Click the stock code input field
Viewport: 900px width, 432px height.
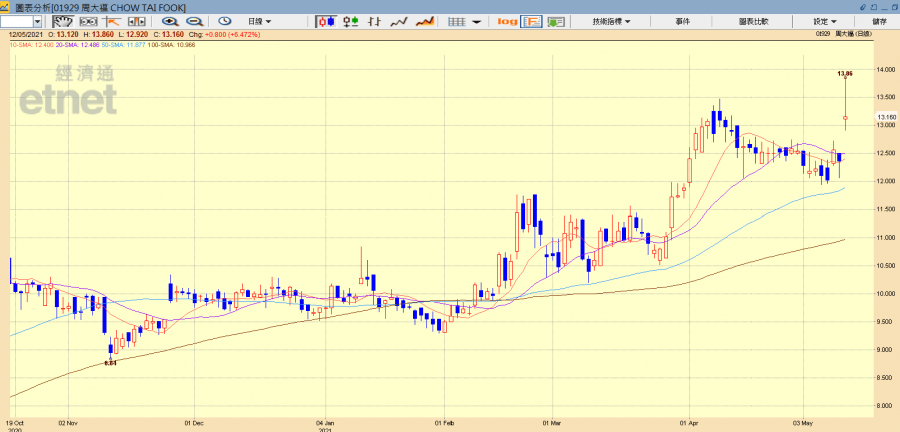coord(17,21)
